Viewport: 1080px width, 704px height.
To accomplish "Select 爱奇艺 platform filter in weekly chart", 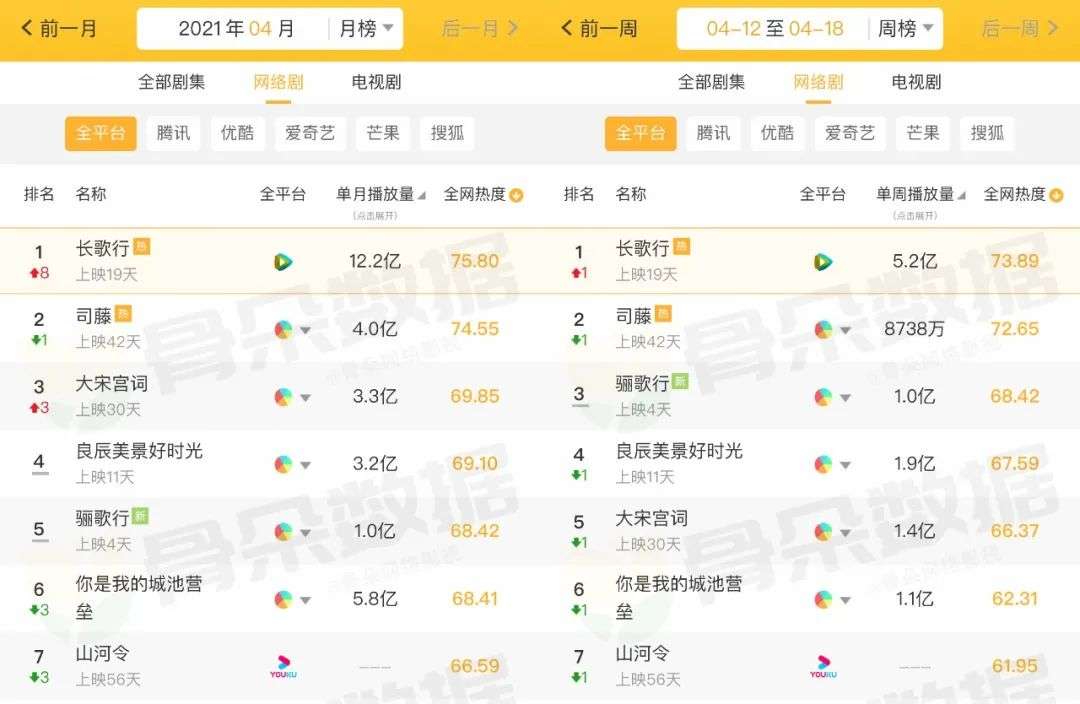I will pos(850,133).
